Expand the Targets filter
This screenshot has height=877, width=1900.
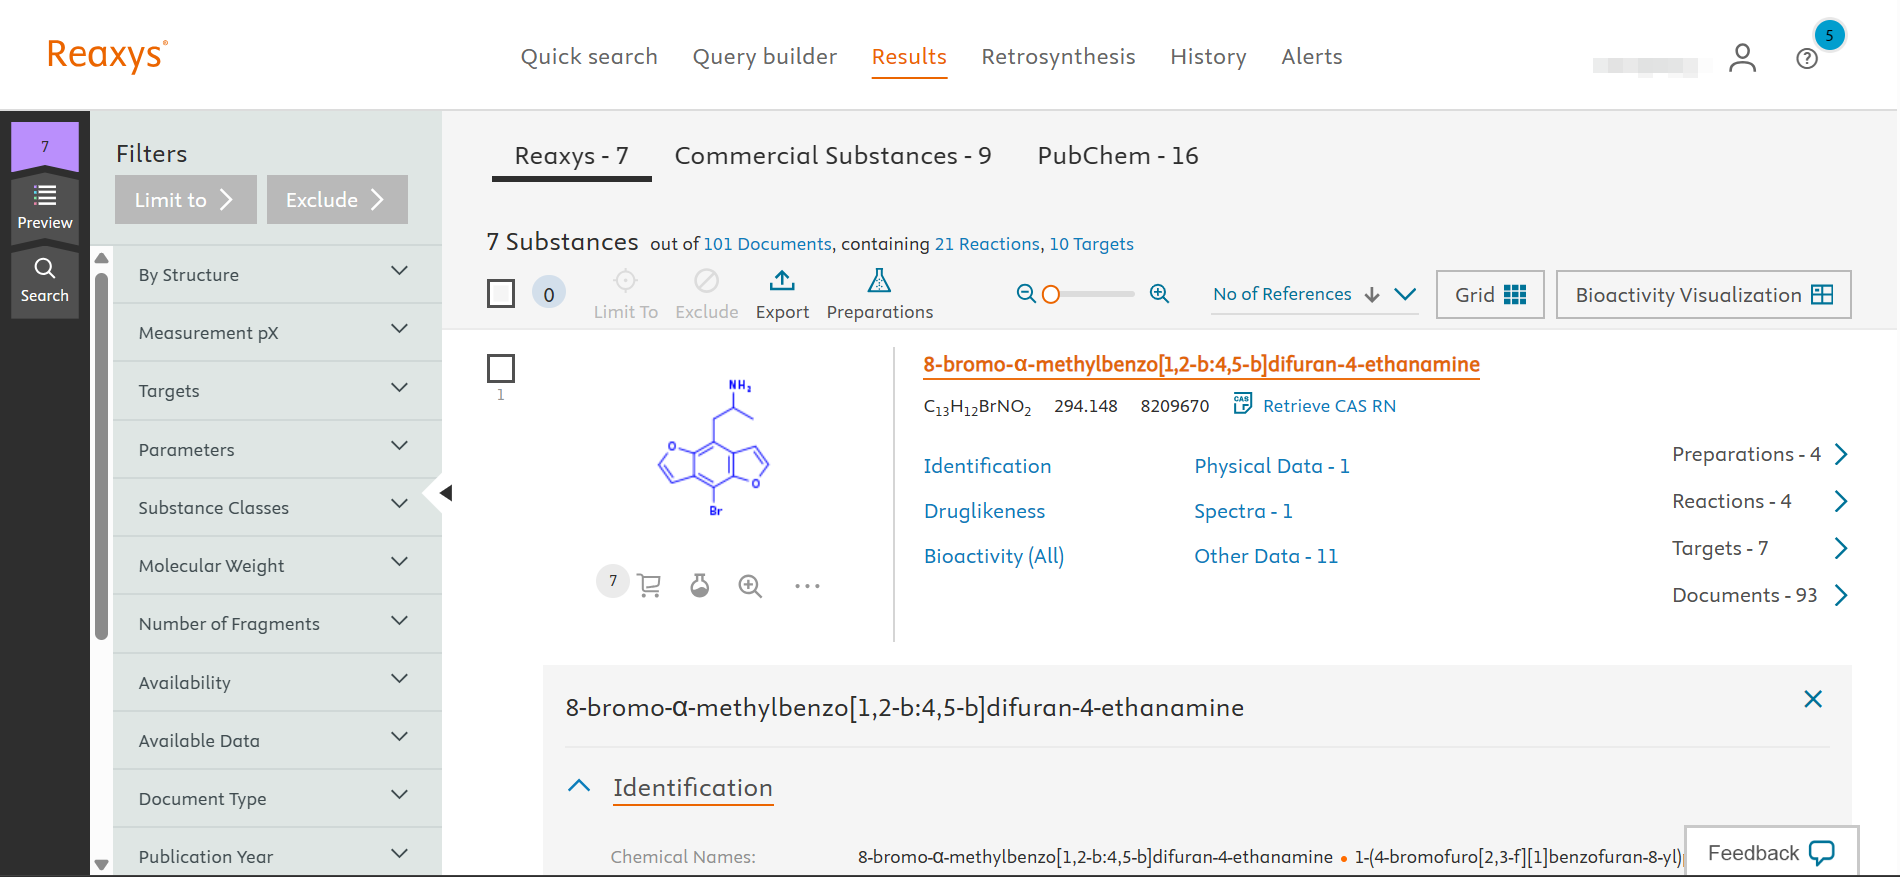tap(277, 390)
